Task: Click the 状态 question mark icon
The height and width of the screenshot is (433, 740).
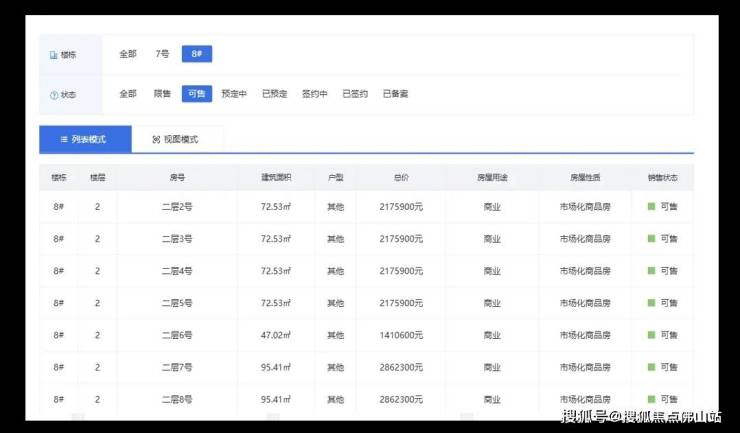Action: click(x=54, y=95)
